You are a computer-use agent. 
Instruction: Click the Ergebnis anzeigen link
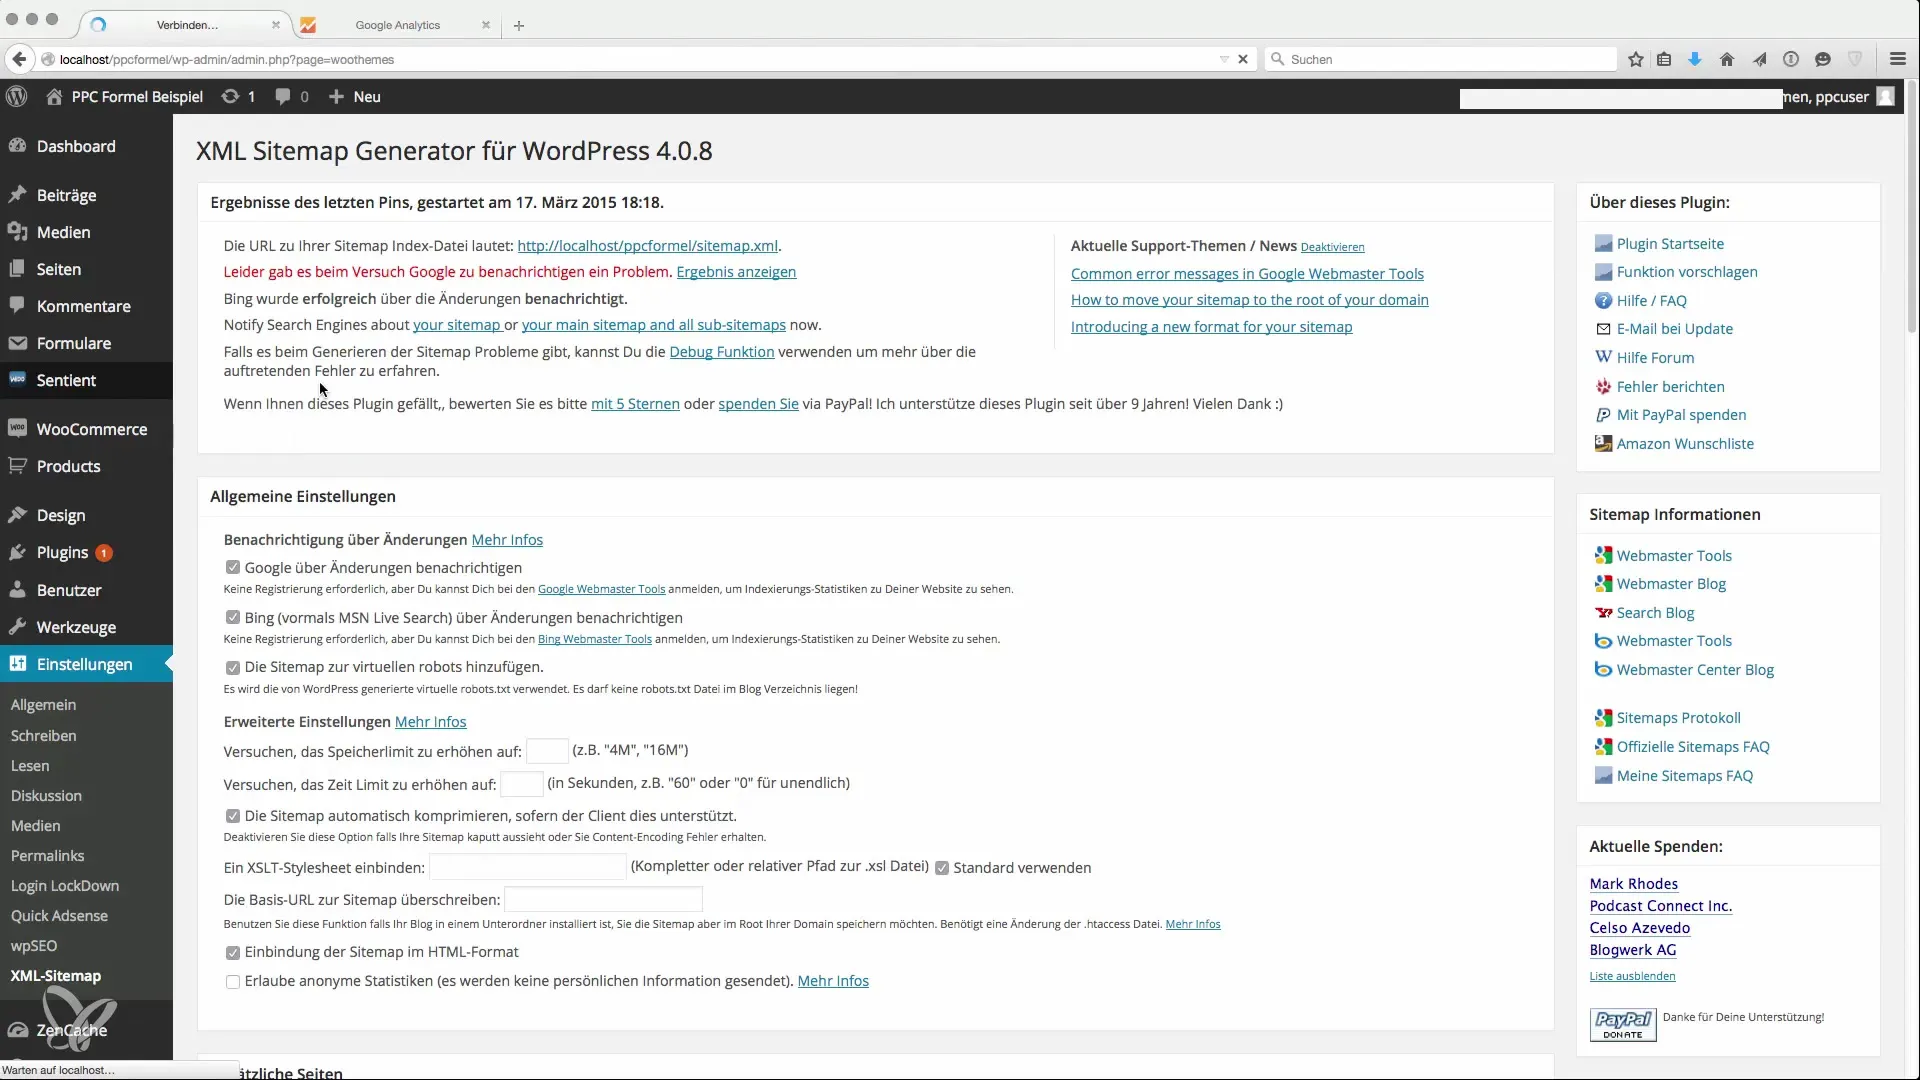tap(736, 272)
